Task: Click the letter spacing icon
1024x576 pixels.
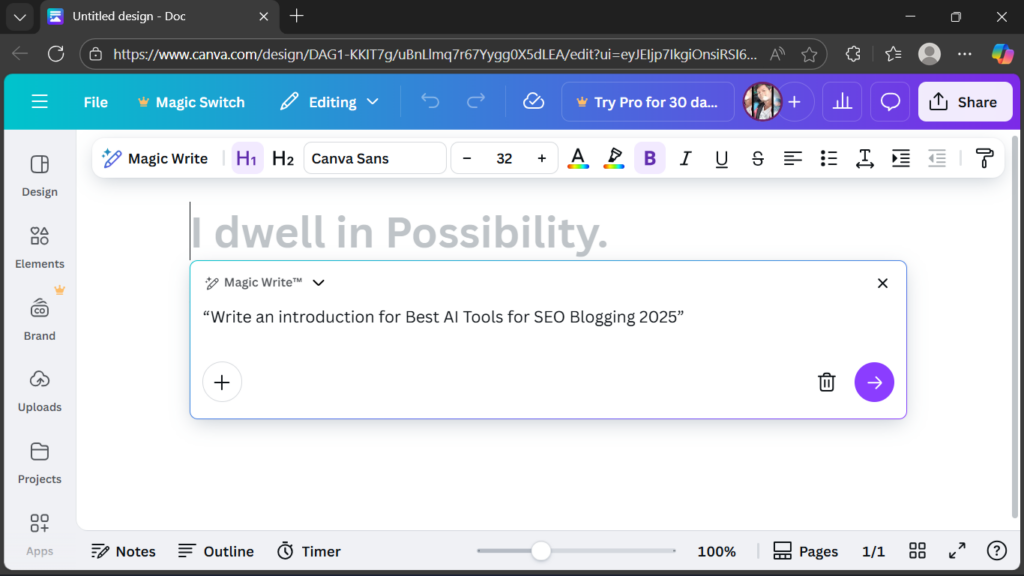Action: tap(864, 158)
